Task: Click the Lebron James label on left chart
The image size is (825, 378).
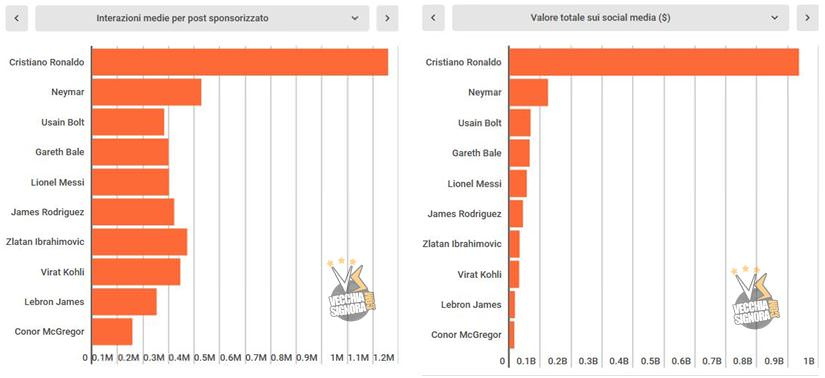Action: click(54, 302)
